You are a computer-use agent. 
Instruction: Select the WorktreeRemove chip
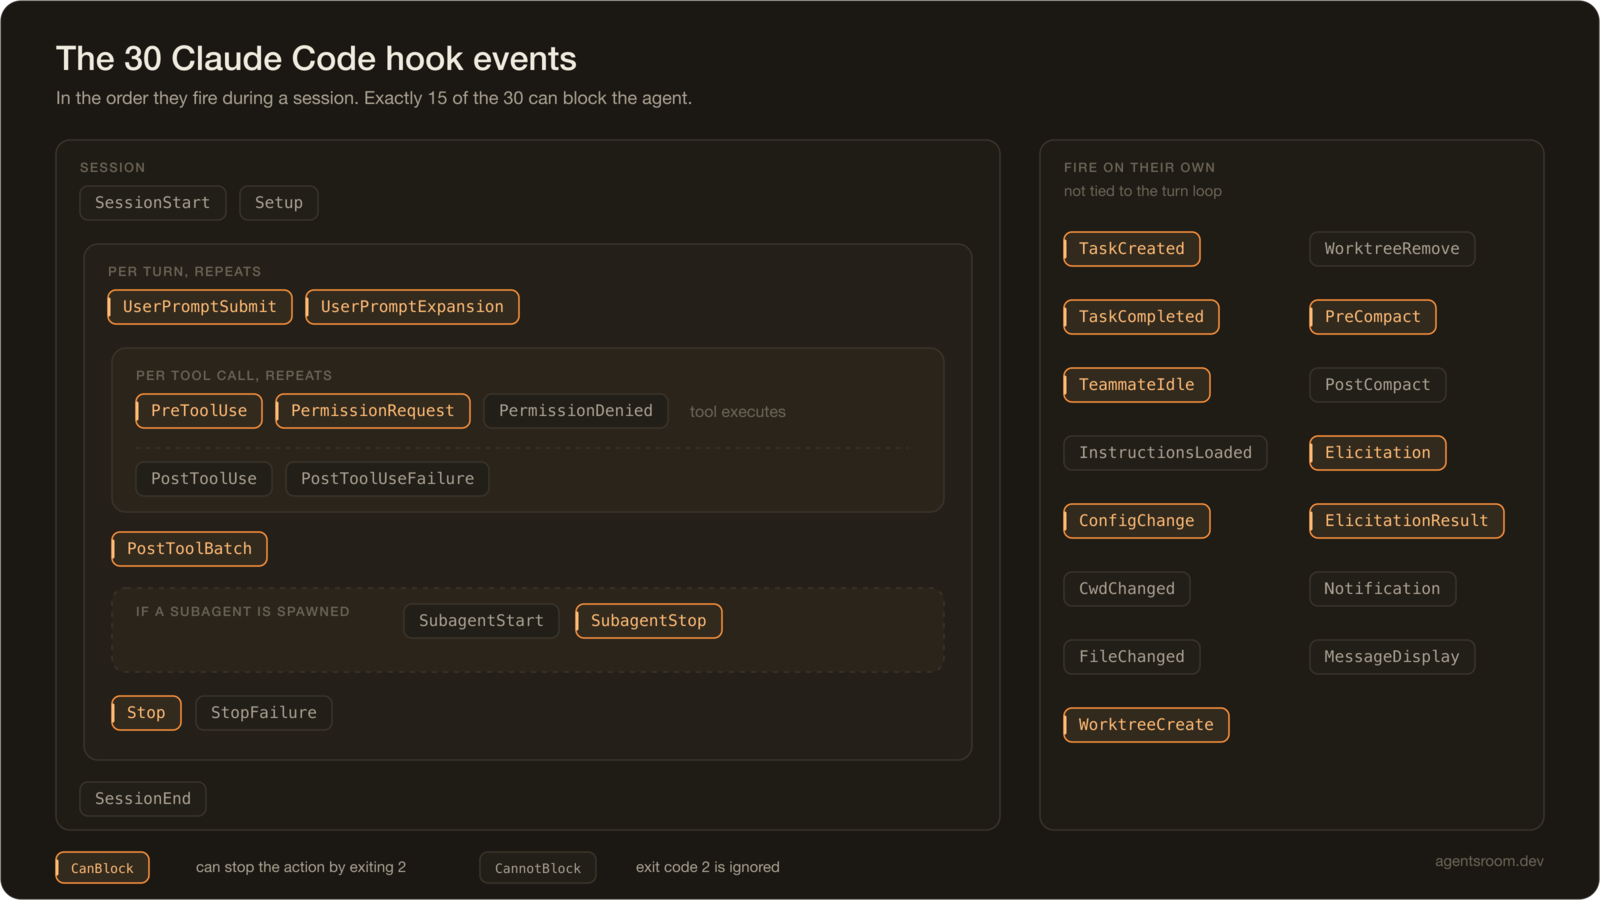pos(1393,249)
